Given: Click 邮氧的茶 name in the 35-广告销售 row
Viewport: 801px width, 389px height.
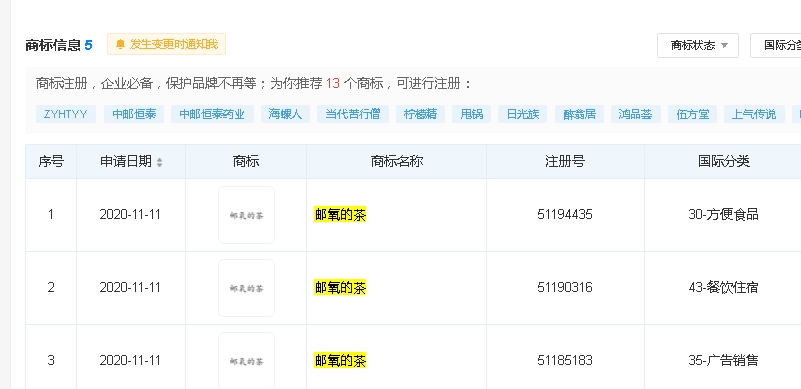Looking at the screenshot, I should 340,361.
